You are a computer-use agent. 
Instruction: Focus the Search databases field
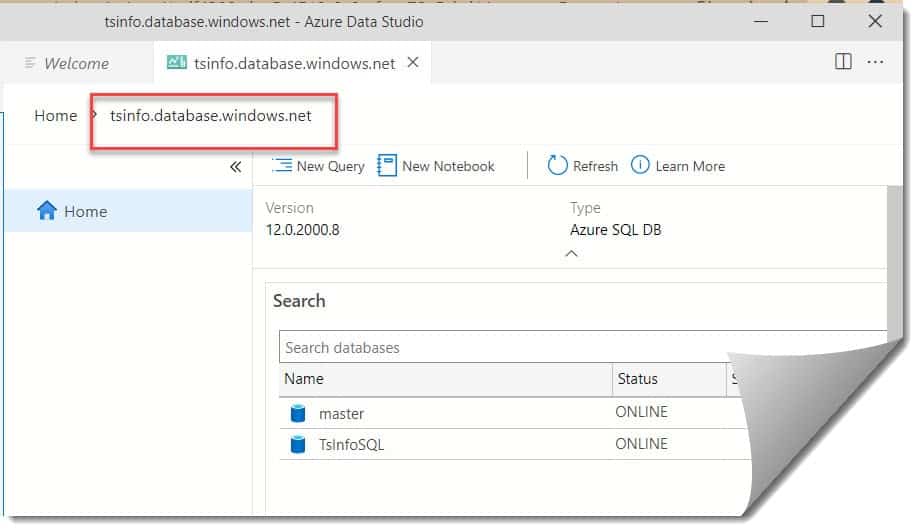583,347
